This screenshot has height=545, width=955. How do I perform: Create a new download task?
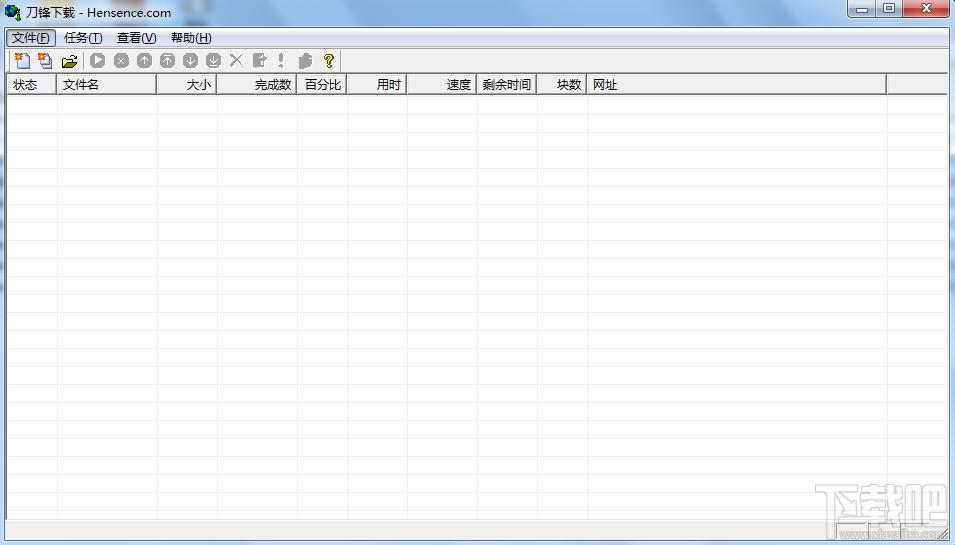click(x=23, y=60)
